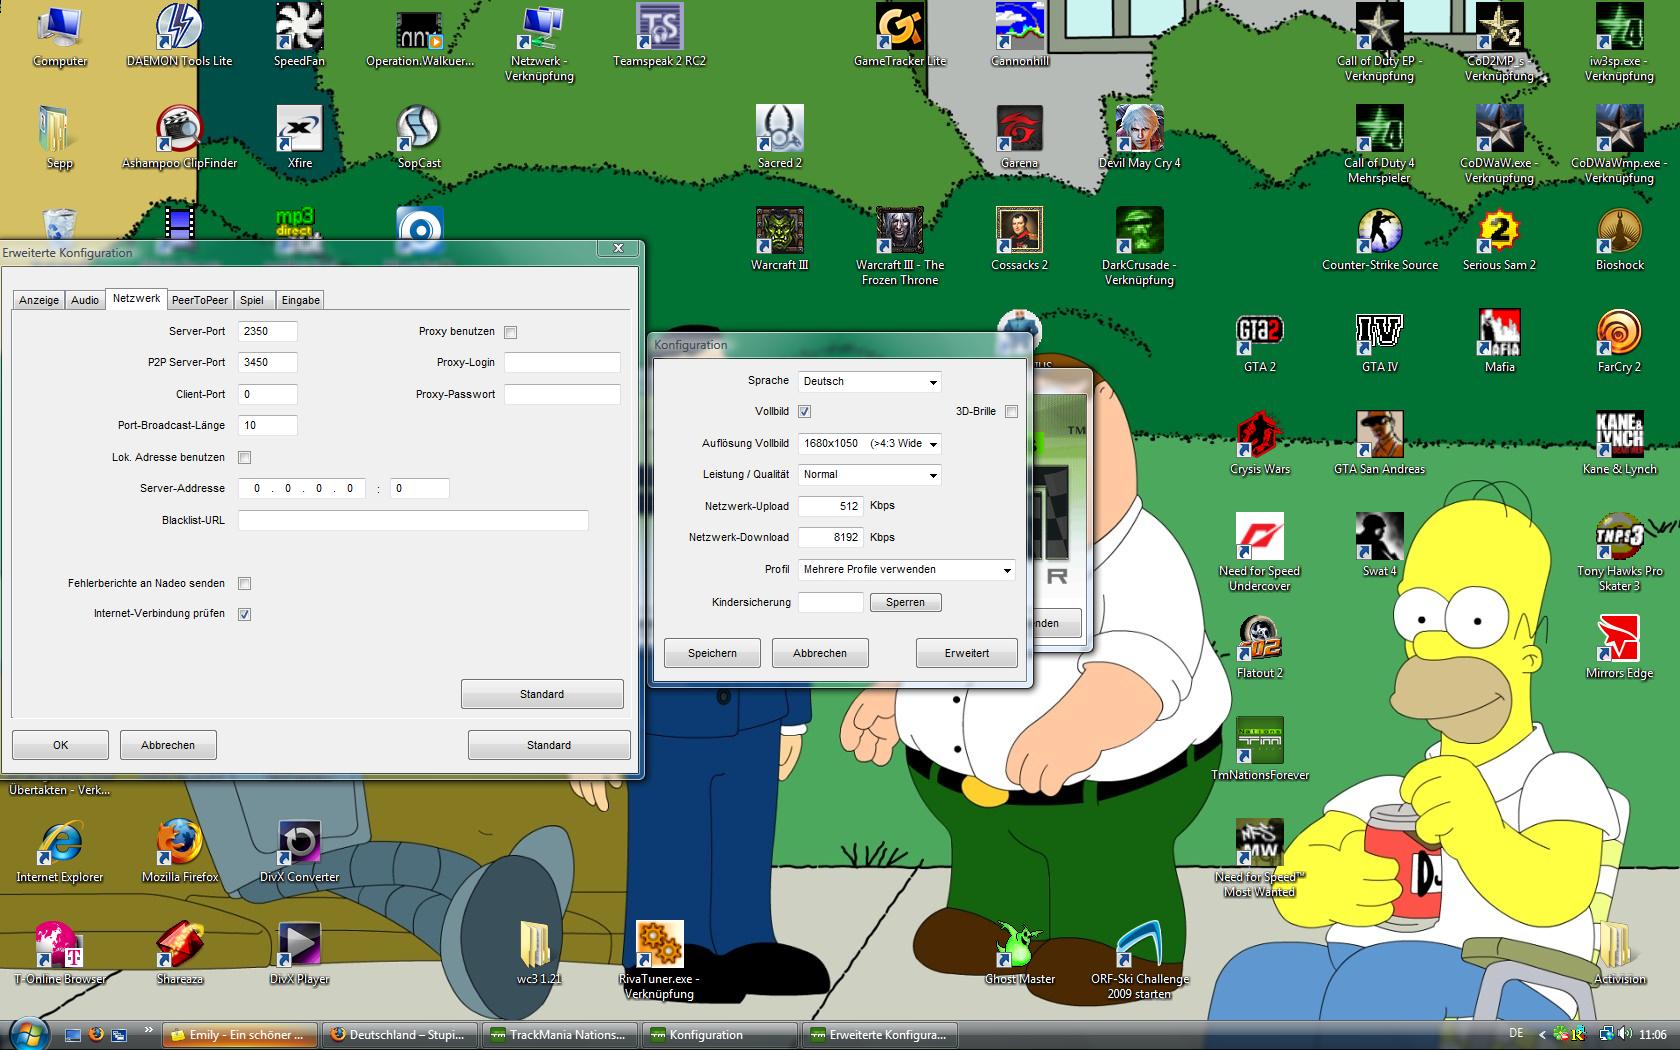Launch Cannonhill desktop shortcut

coord(1020,36)
